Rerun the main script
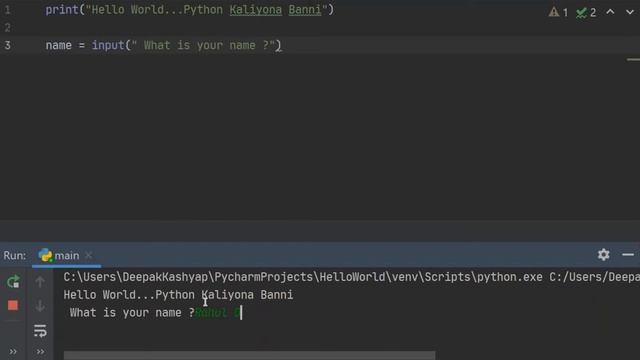640x360 pixels. (13, 282)
